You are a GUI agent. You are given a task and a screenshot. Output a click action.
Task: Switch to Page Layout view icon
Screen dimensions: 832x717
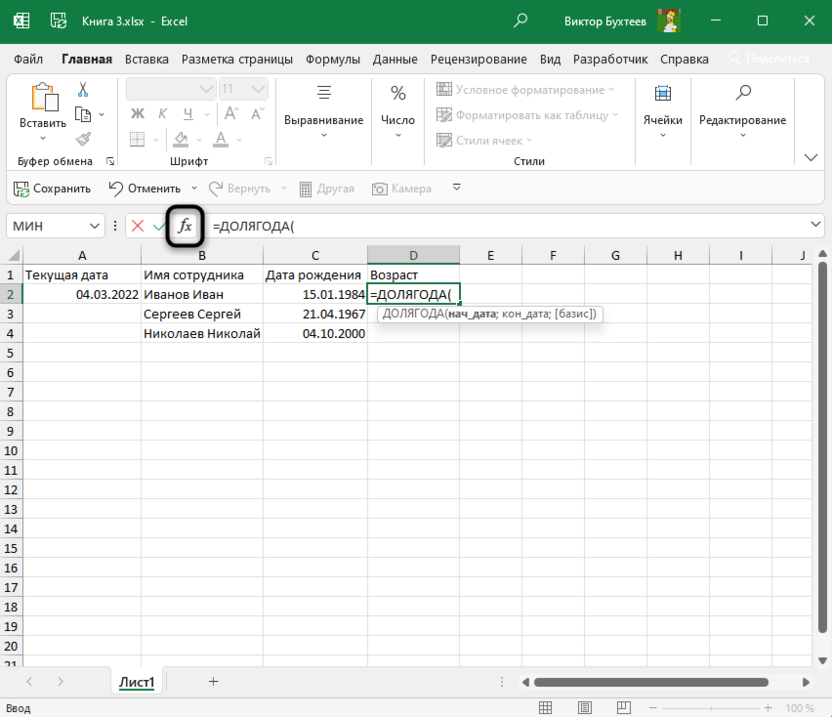pos(585,707)
